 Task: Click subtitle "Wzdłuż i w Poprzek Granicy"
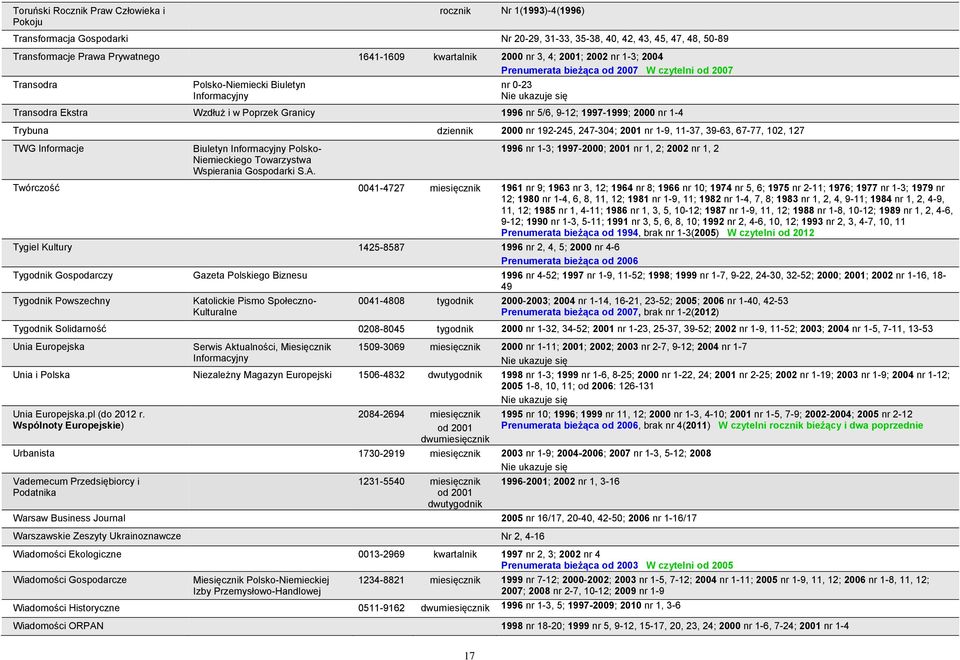pos(254,113)
